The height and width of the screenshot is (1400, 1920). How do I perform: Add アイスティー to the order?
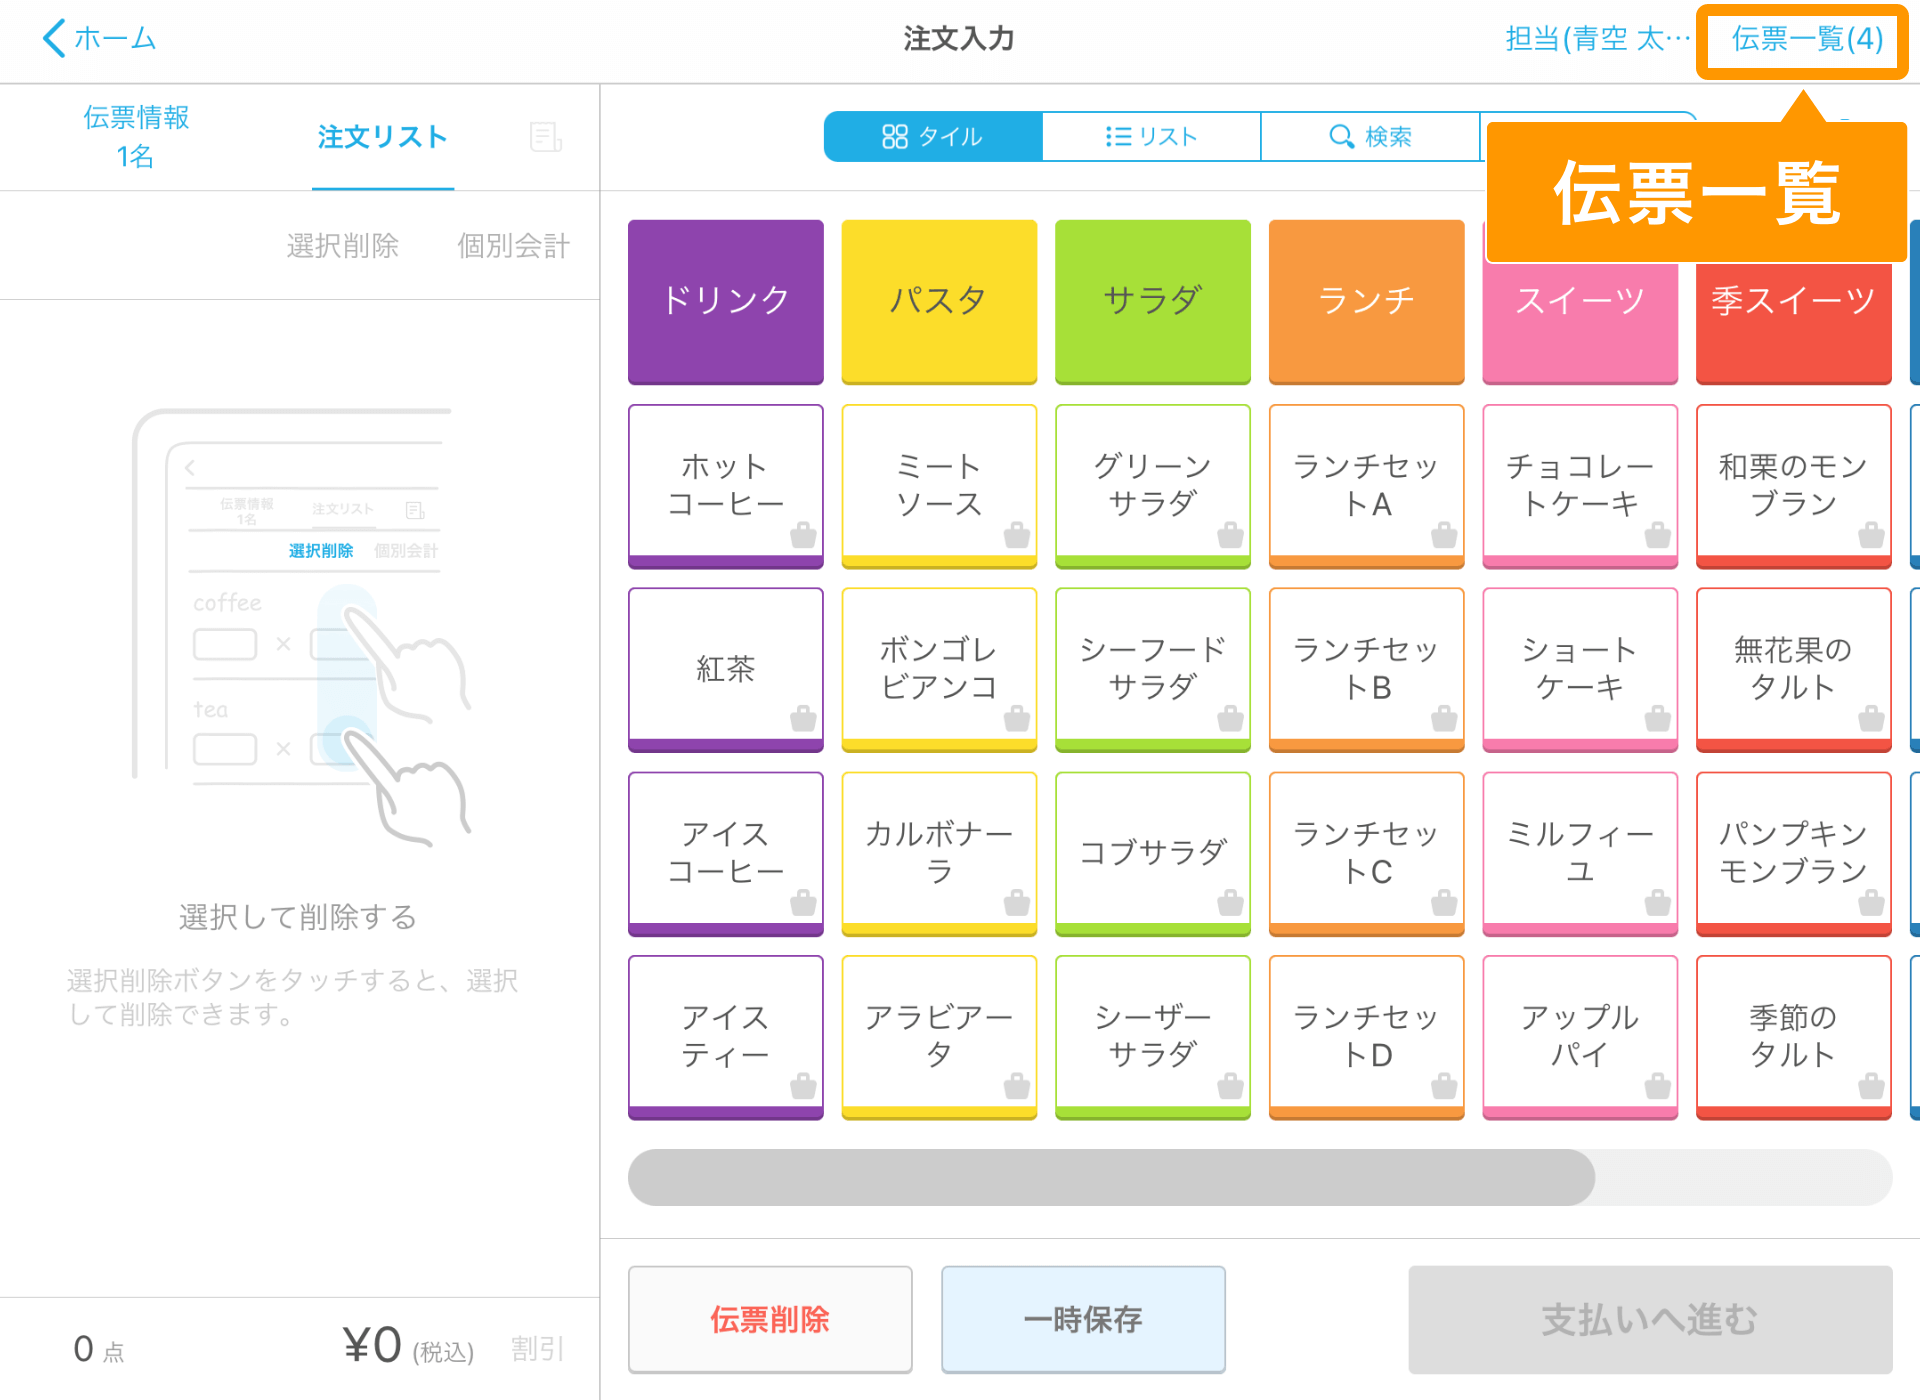[726, 1037]
